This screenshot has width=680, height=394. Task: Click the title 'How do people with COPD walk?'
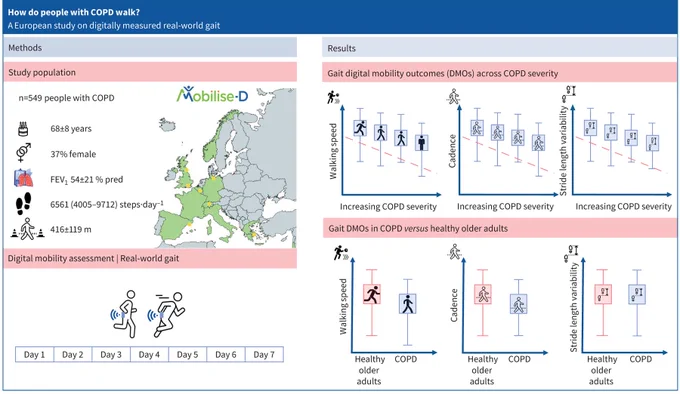pyautogui.click(x=74, y=12)
